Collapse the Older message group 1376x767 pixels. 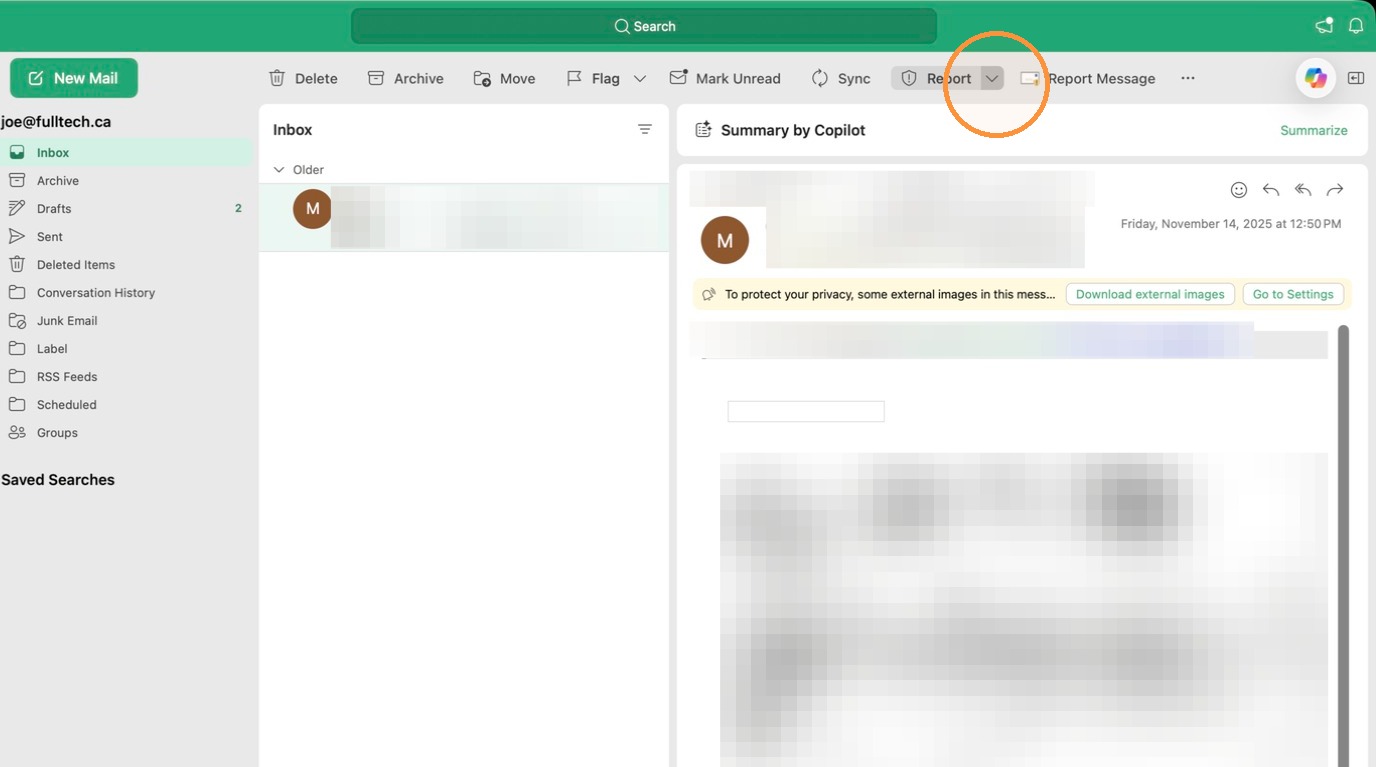(x=279, y=170)
